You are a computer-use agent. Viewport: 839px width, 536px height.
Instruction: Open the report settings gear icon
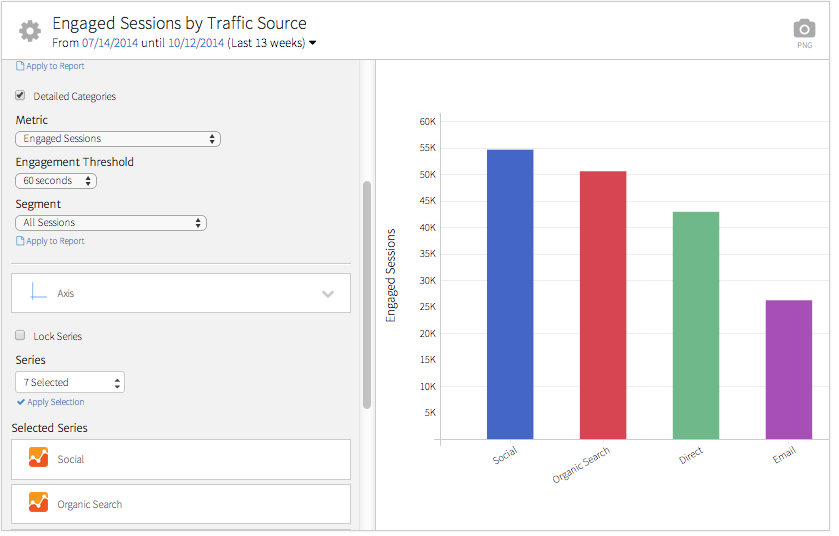(x=29, y=31)
